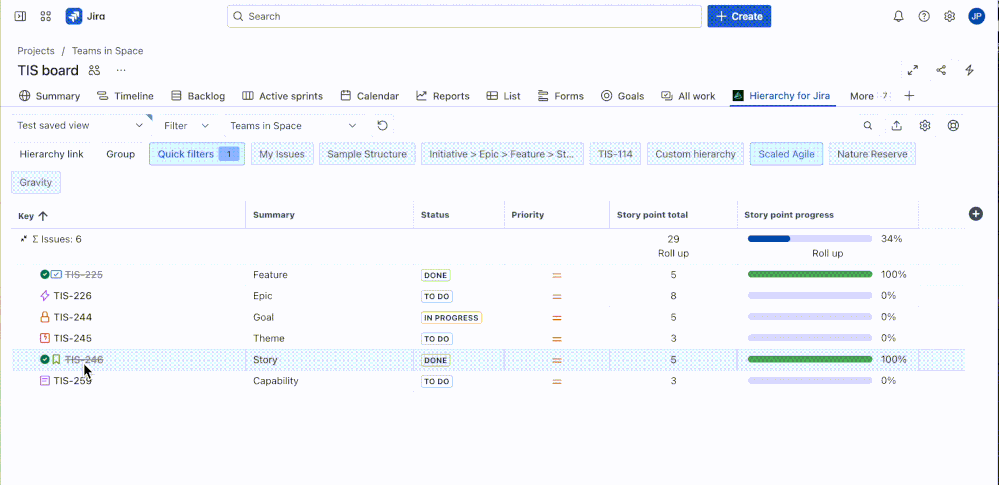Open the Reports tab
Image resolution: width=999 pixels, height=485 pixels.
point(442,96)
